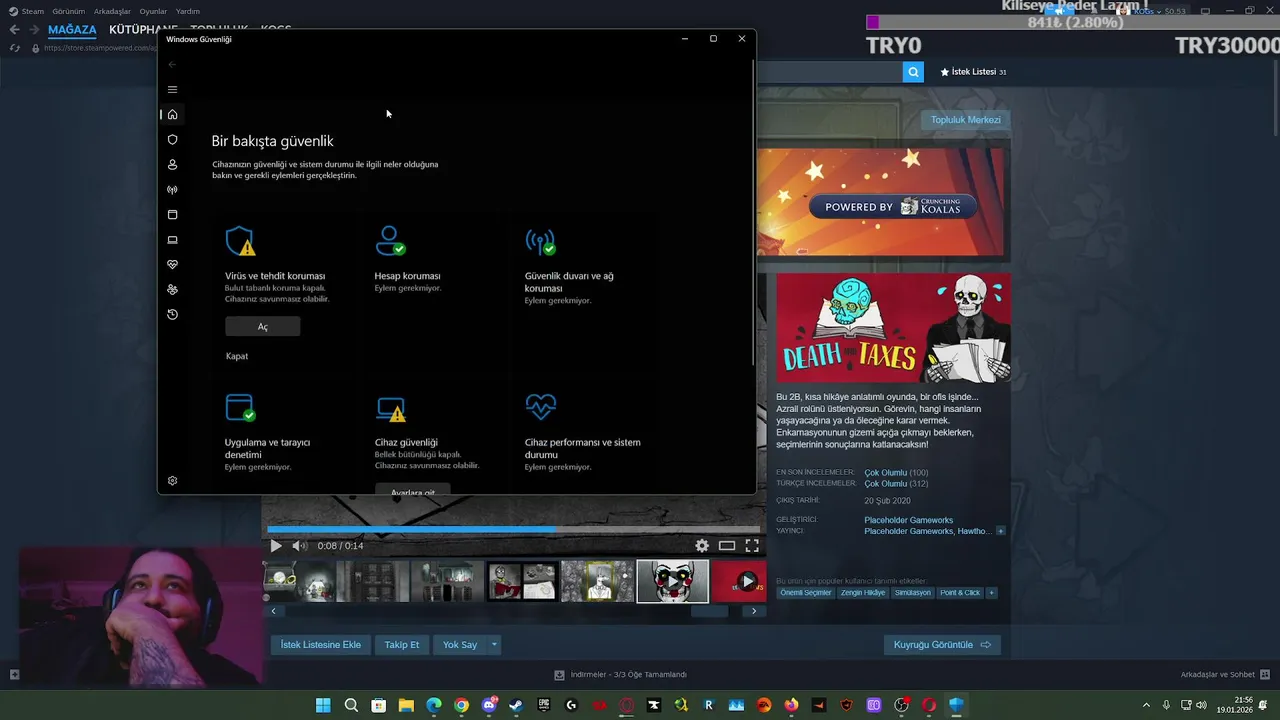Screen dimensions: 1280x720
Task: Open Oyunlar menu in Steam
Action: (153, 11)
